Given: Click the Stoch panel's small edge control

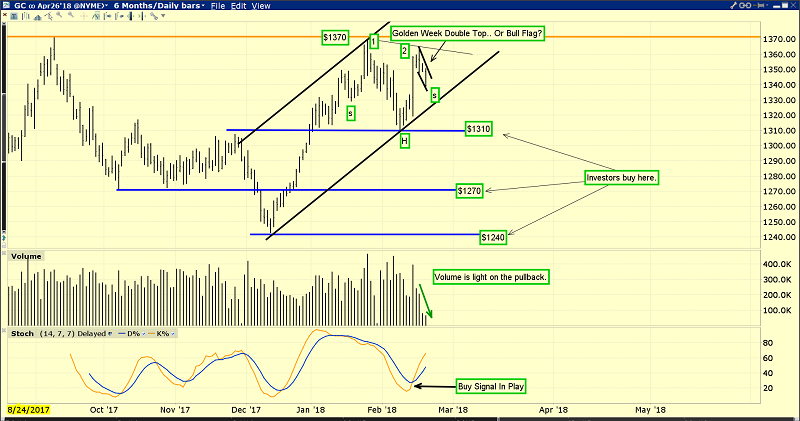Looking at the screenshot, I should [x=5, y=331].
